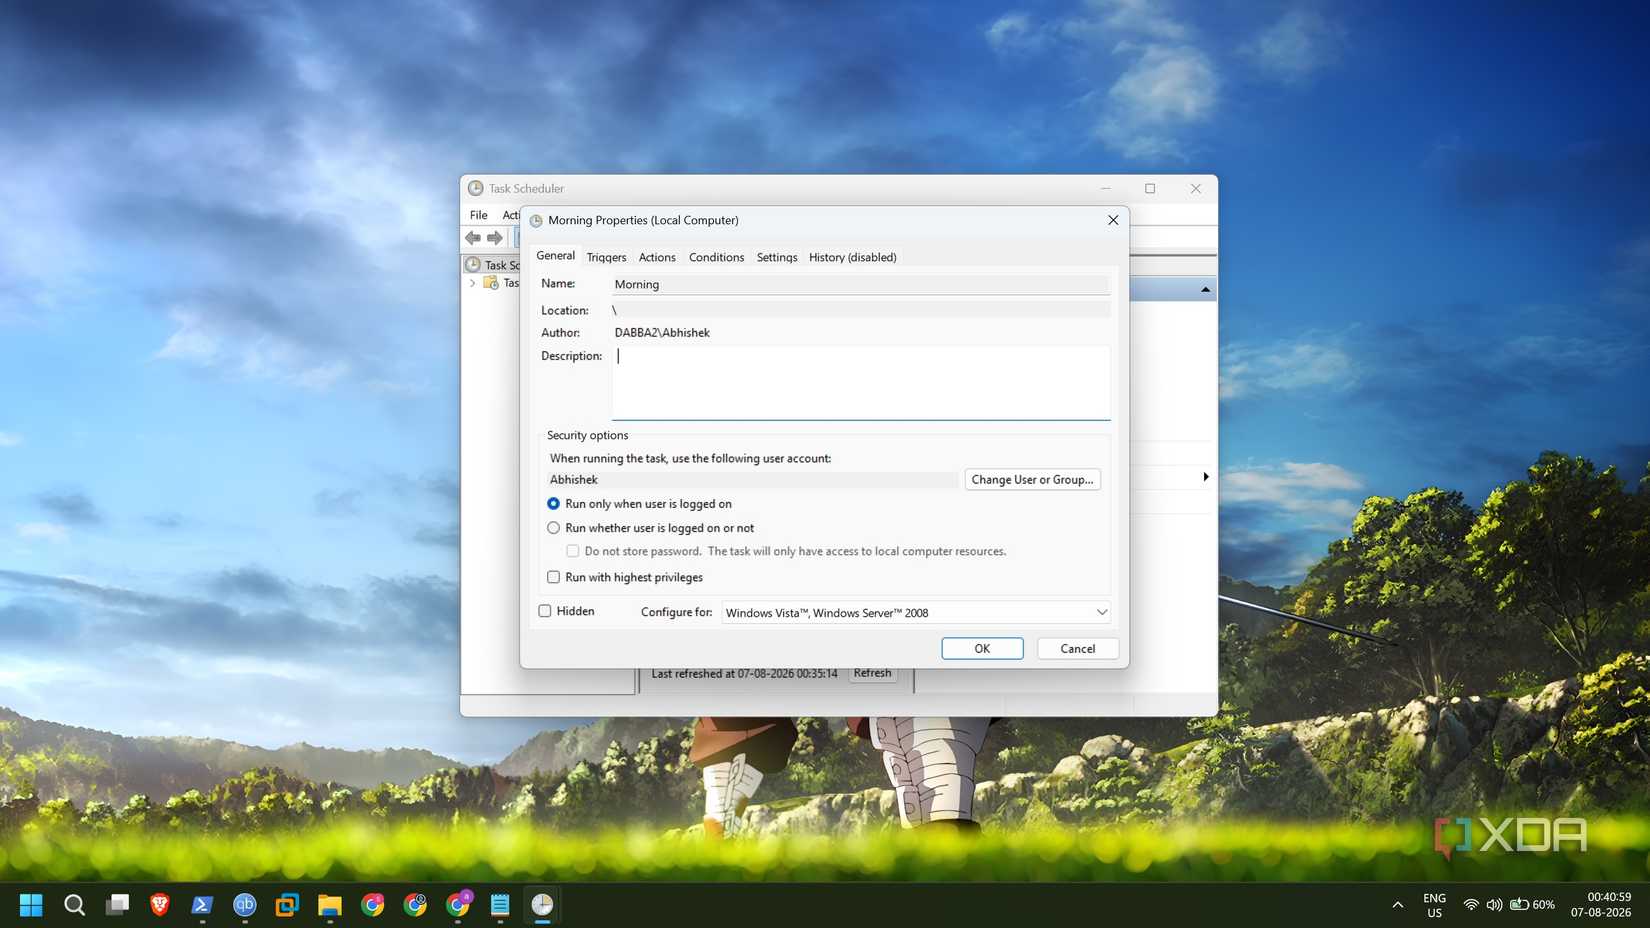1650x928 pixels.
Task: Click the Name field containing Morning
Action: (860, 284)
